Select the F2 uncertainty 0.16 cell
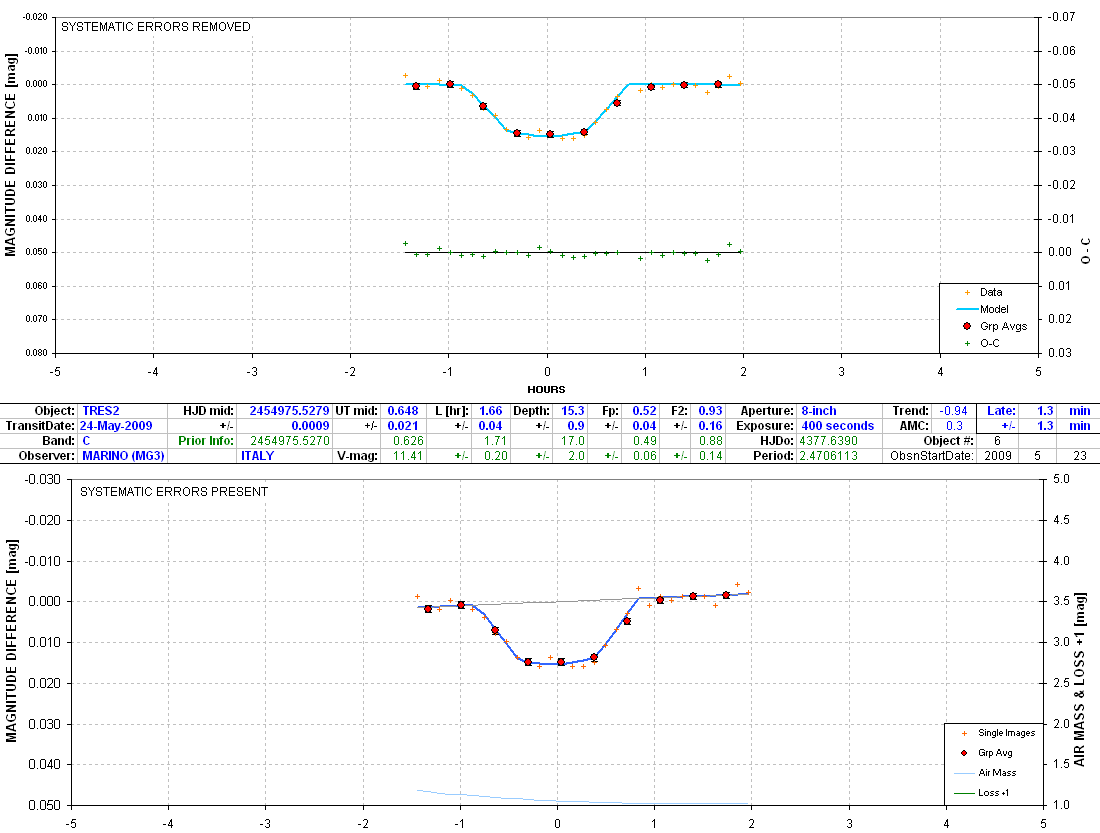This screenshot has width=1100, height=833. pyautogui.click(x=710, y=426)
